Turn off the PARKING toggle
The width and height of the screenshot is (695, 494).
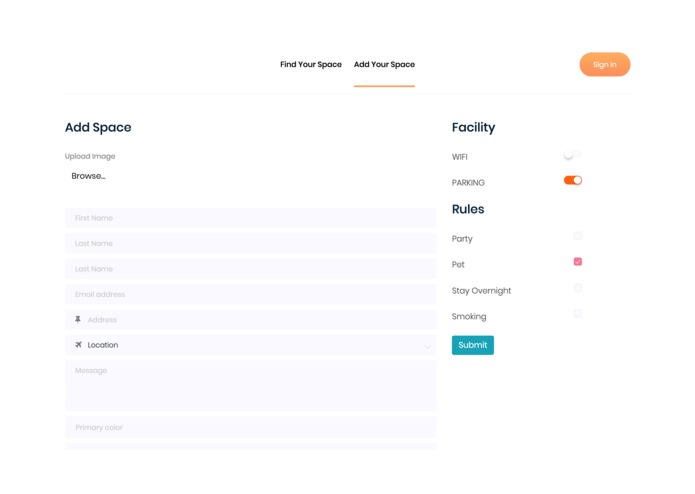click(x=573, y=180)
